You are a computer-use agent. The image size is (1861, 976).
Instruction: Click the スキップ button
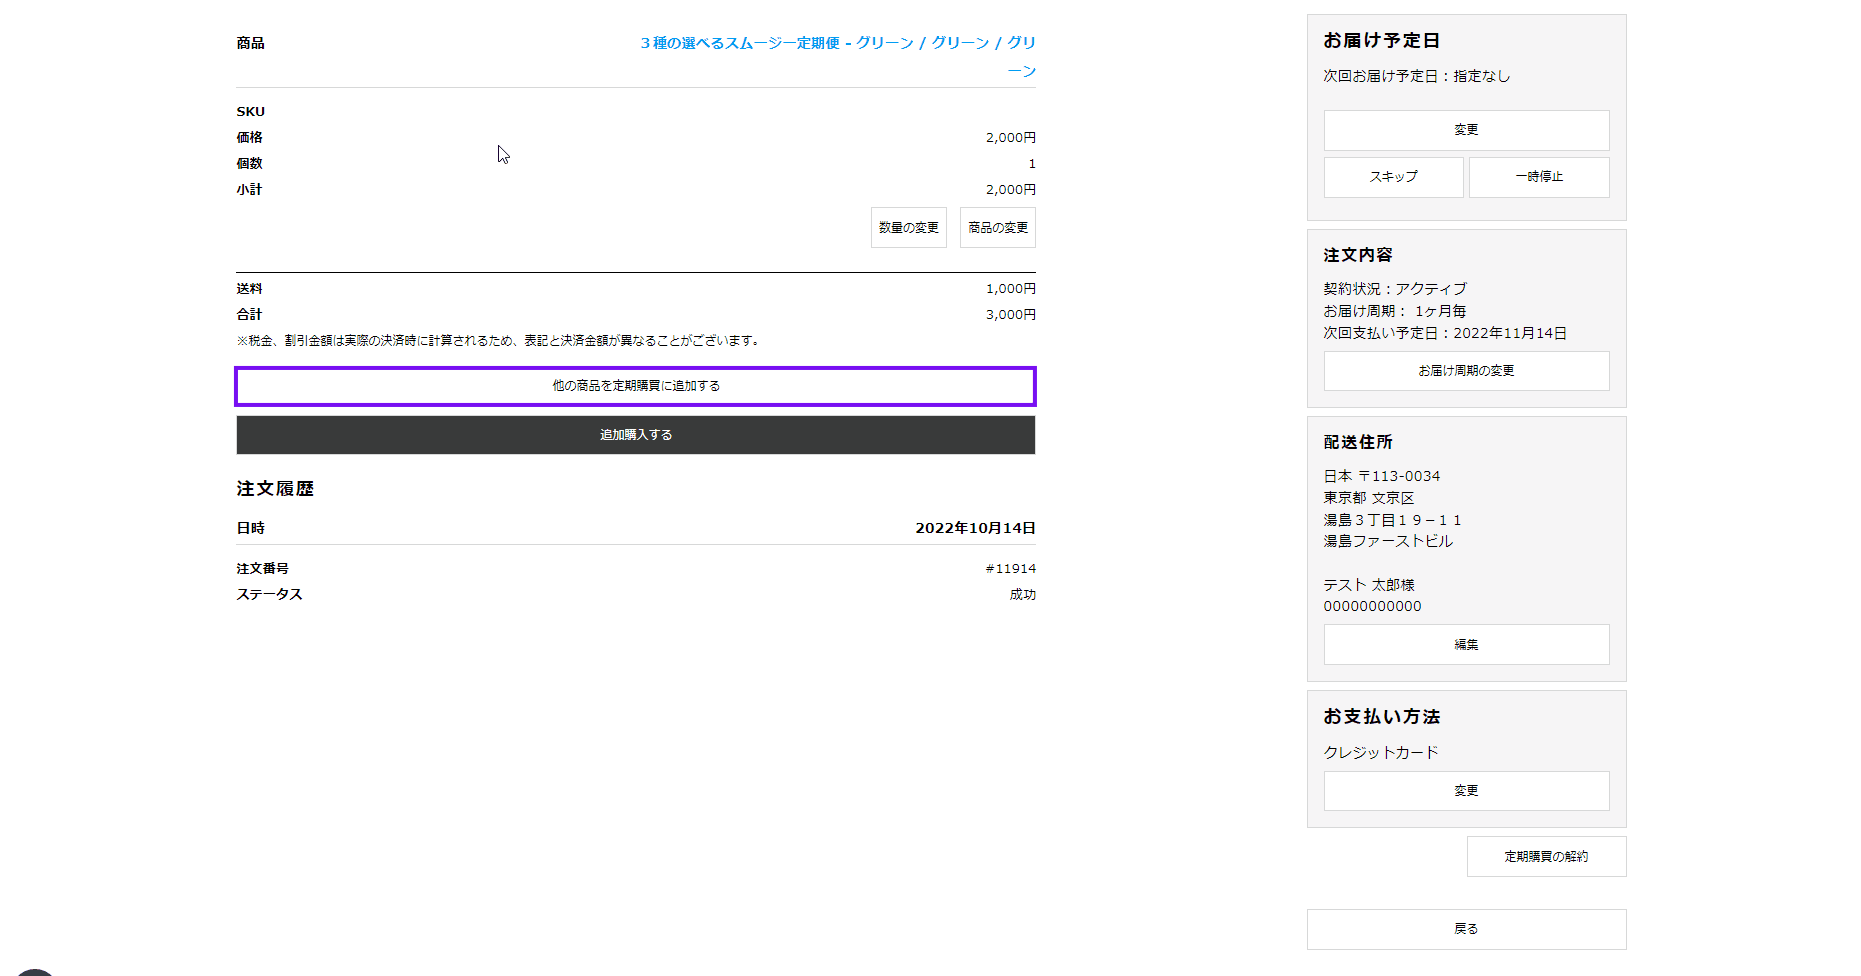click(1394, 177)
